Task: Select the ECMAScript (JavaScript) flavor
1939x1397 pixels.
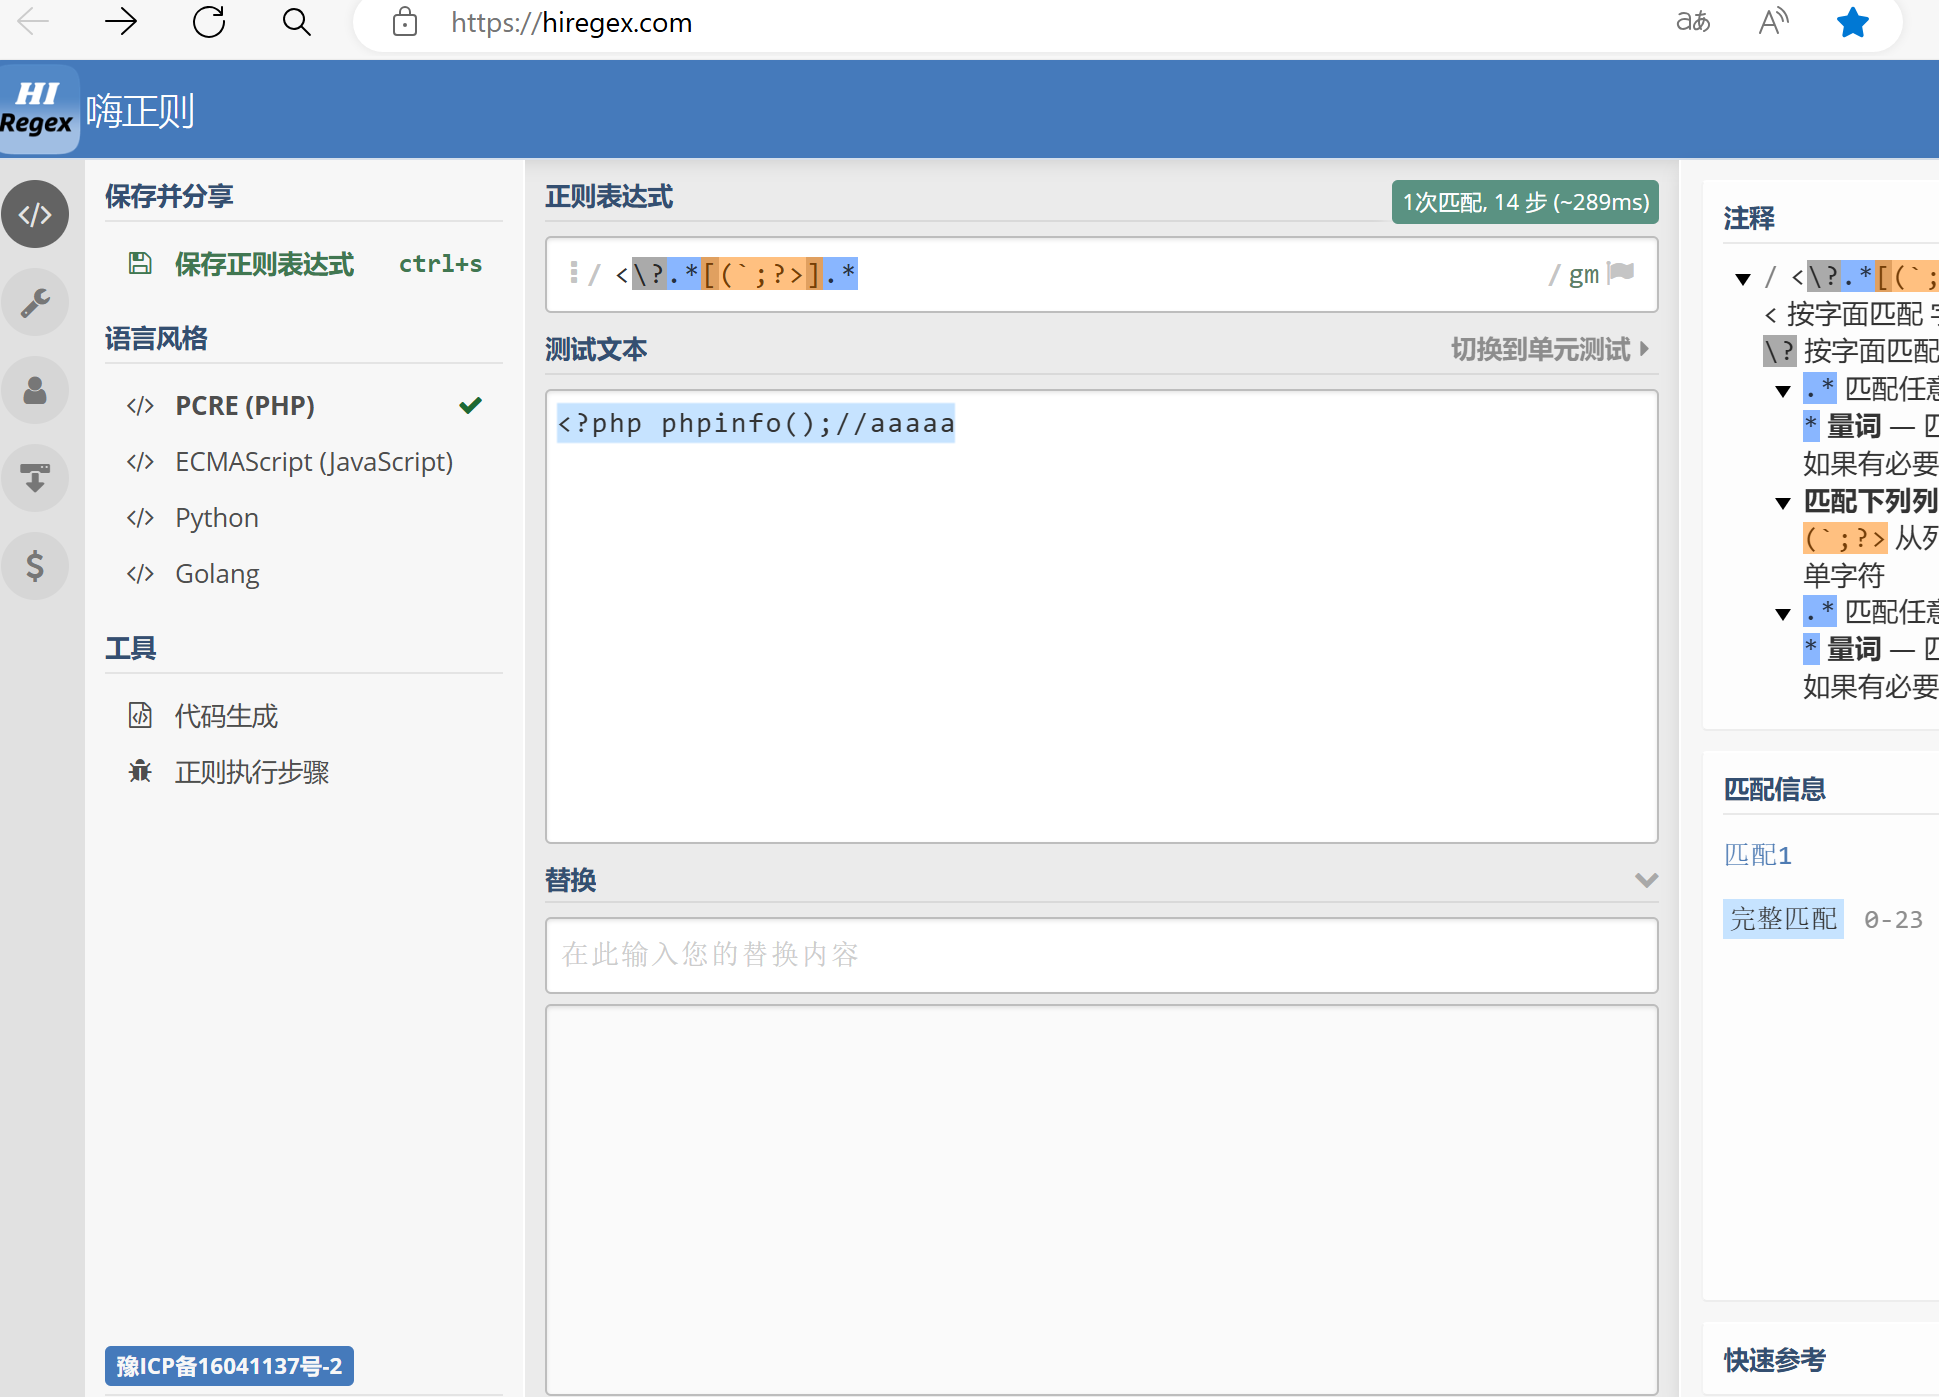Action: [x=313, y=462]
